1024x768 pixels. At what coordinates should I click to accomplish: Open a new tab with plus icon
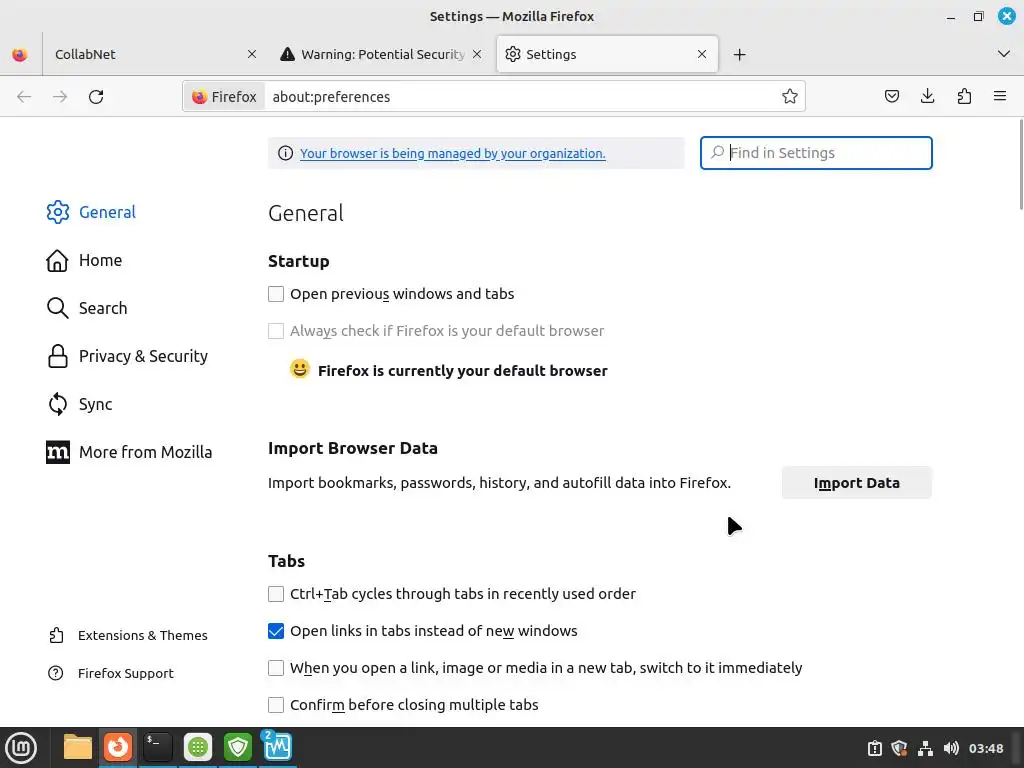[x=740, y=55]
